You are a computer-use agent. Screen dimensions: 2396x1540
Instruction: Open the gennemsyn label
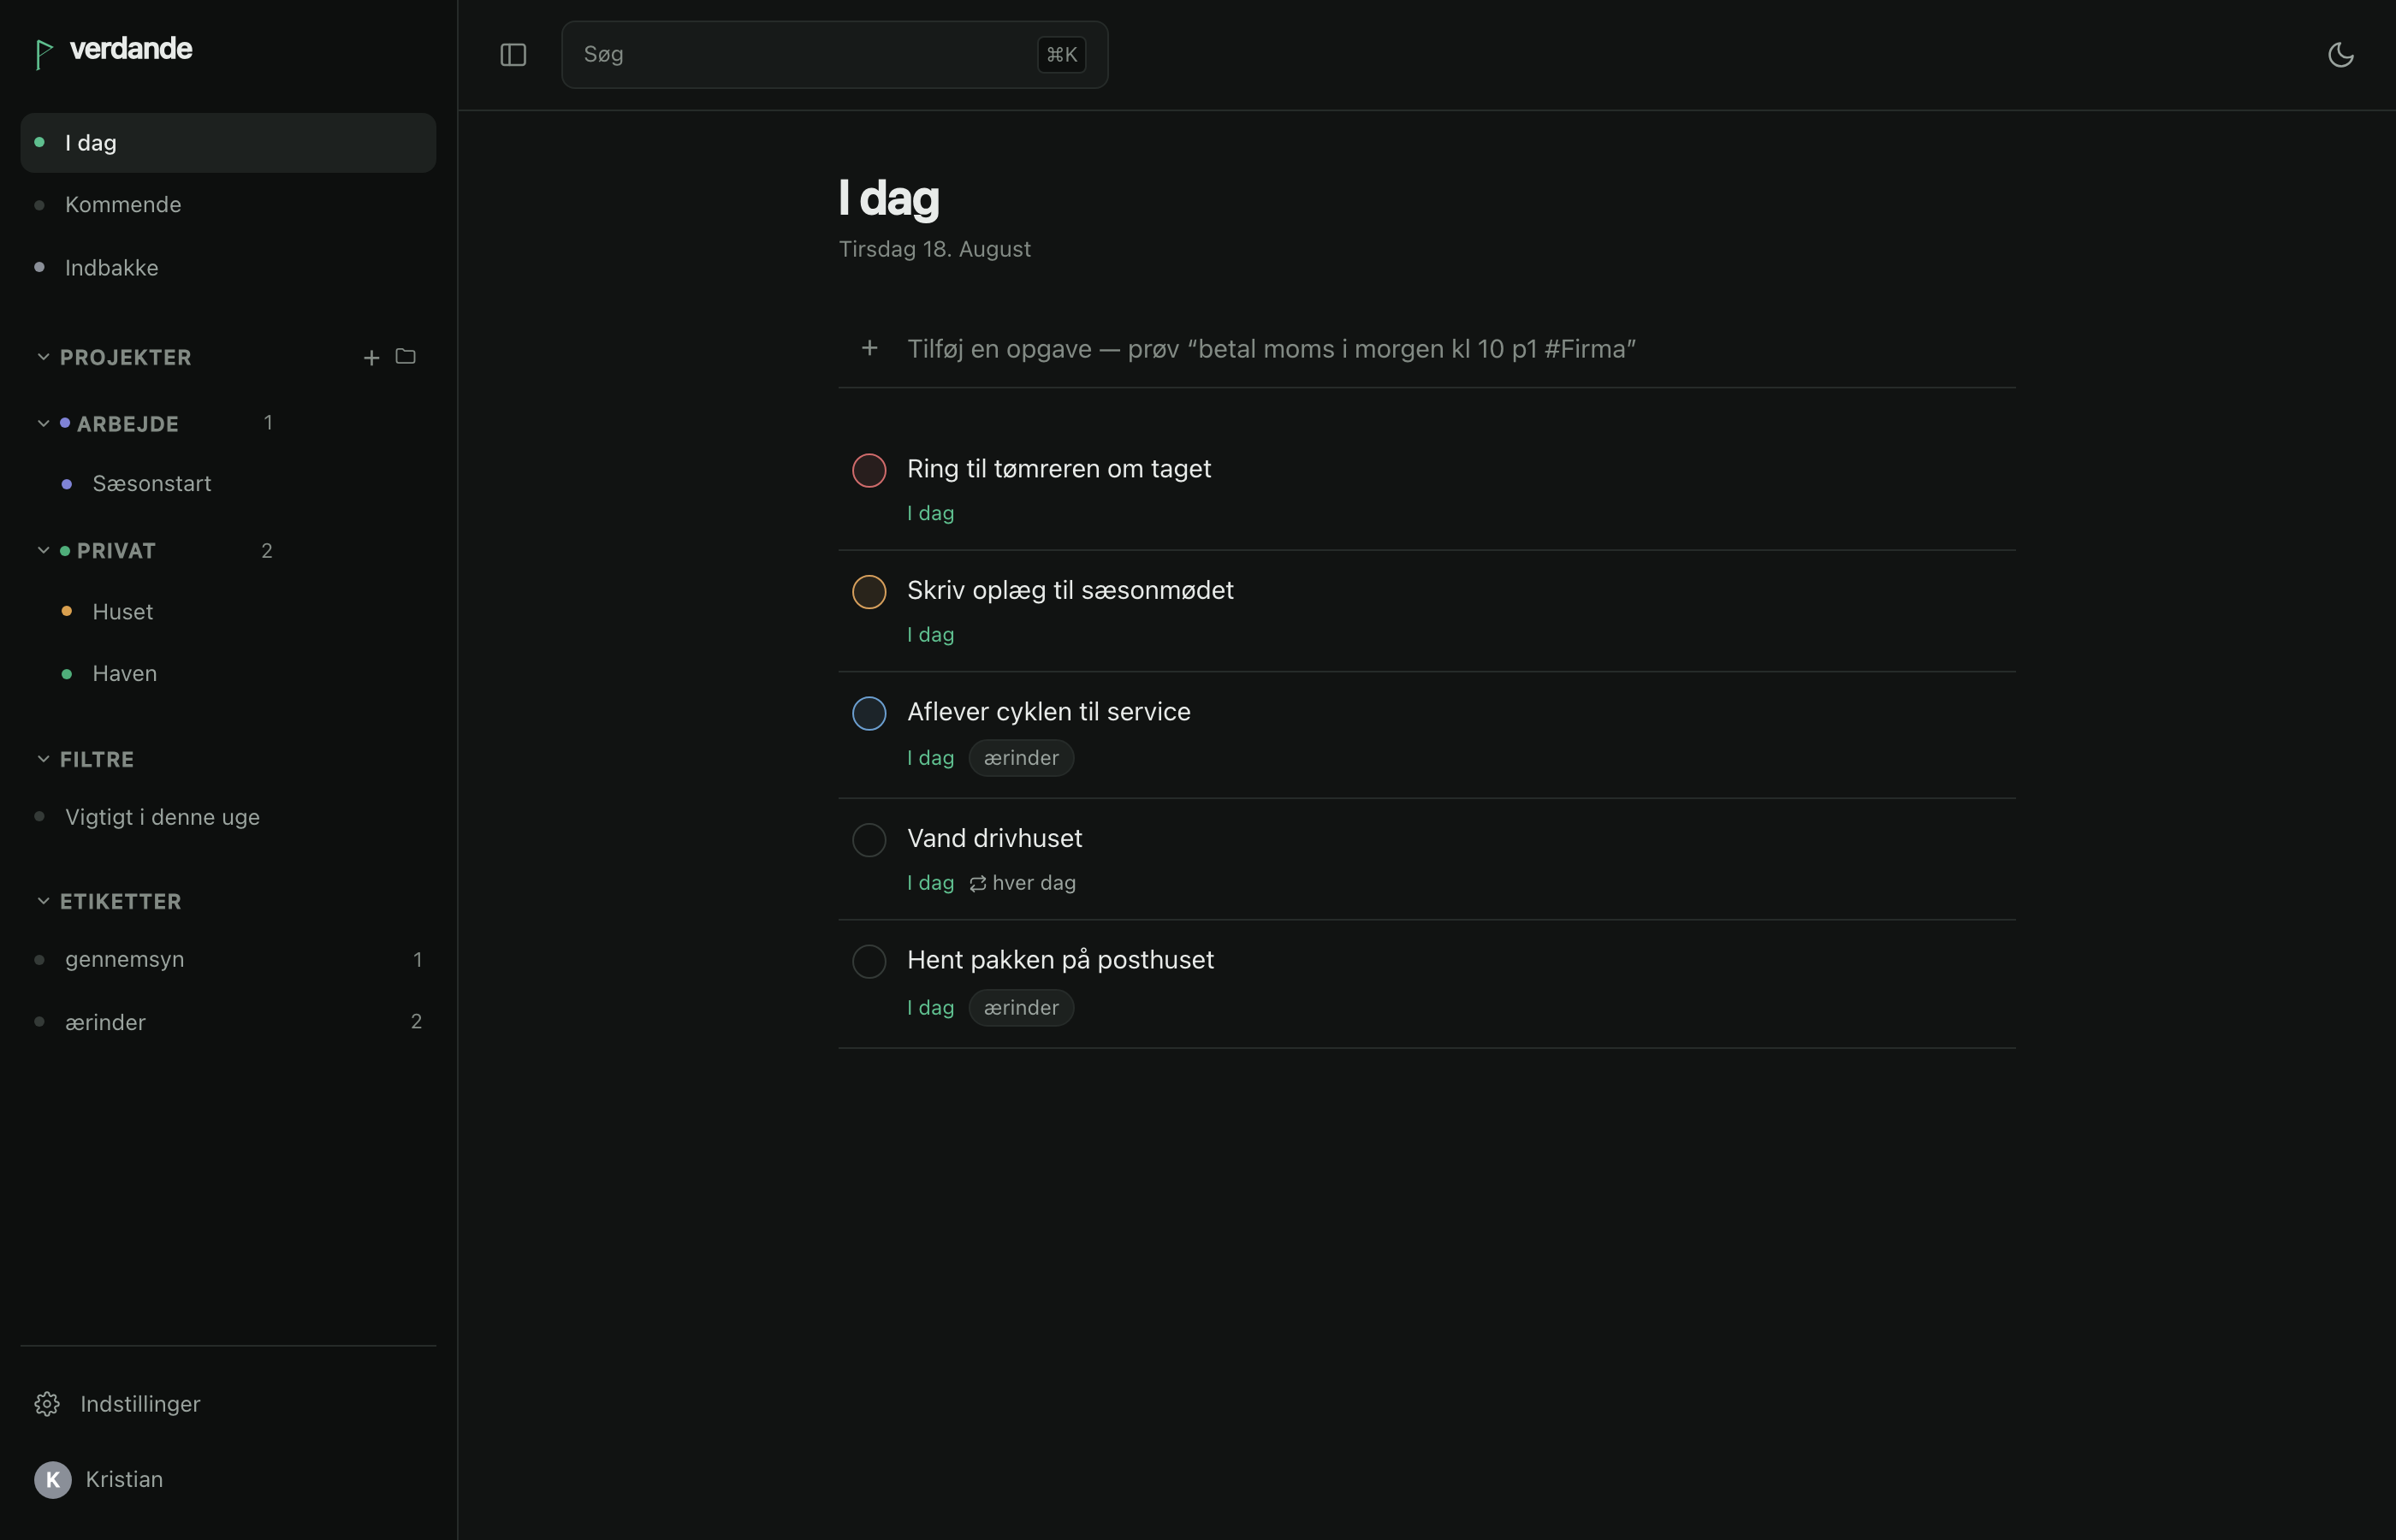(228, 960)
